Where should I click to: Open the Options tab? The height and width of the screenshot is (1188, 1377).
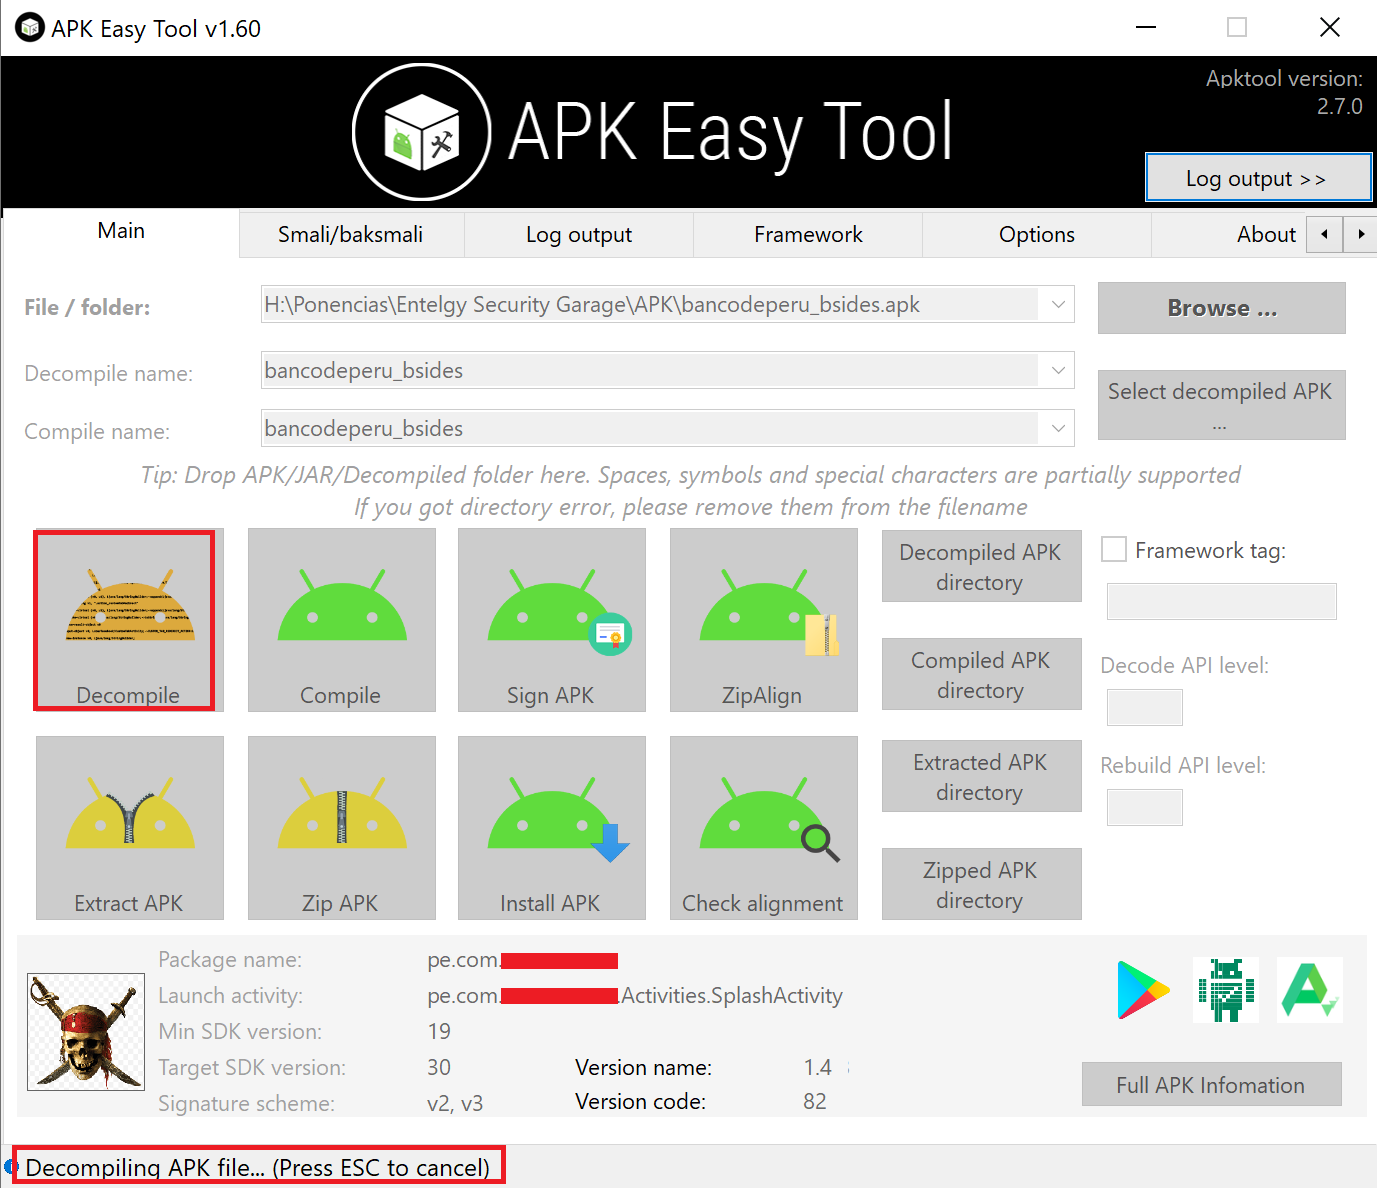(x=1037, y=234)
